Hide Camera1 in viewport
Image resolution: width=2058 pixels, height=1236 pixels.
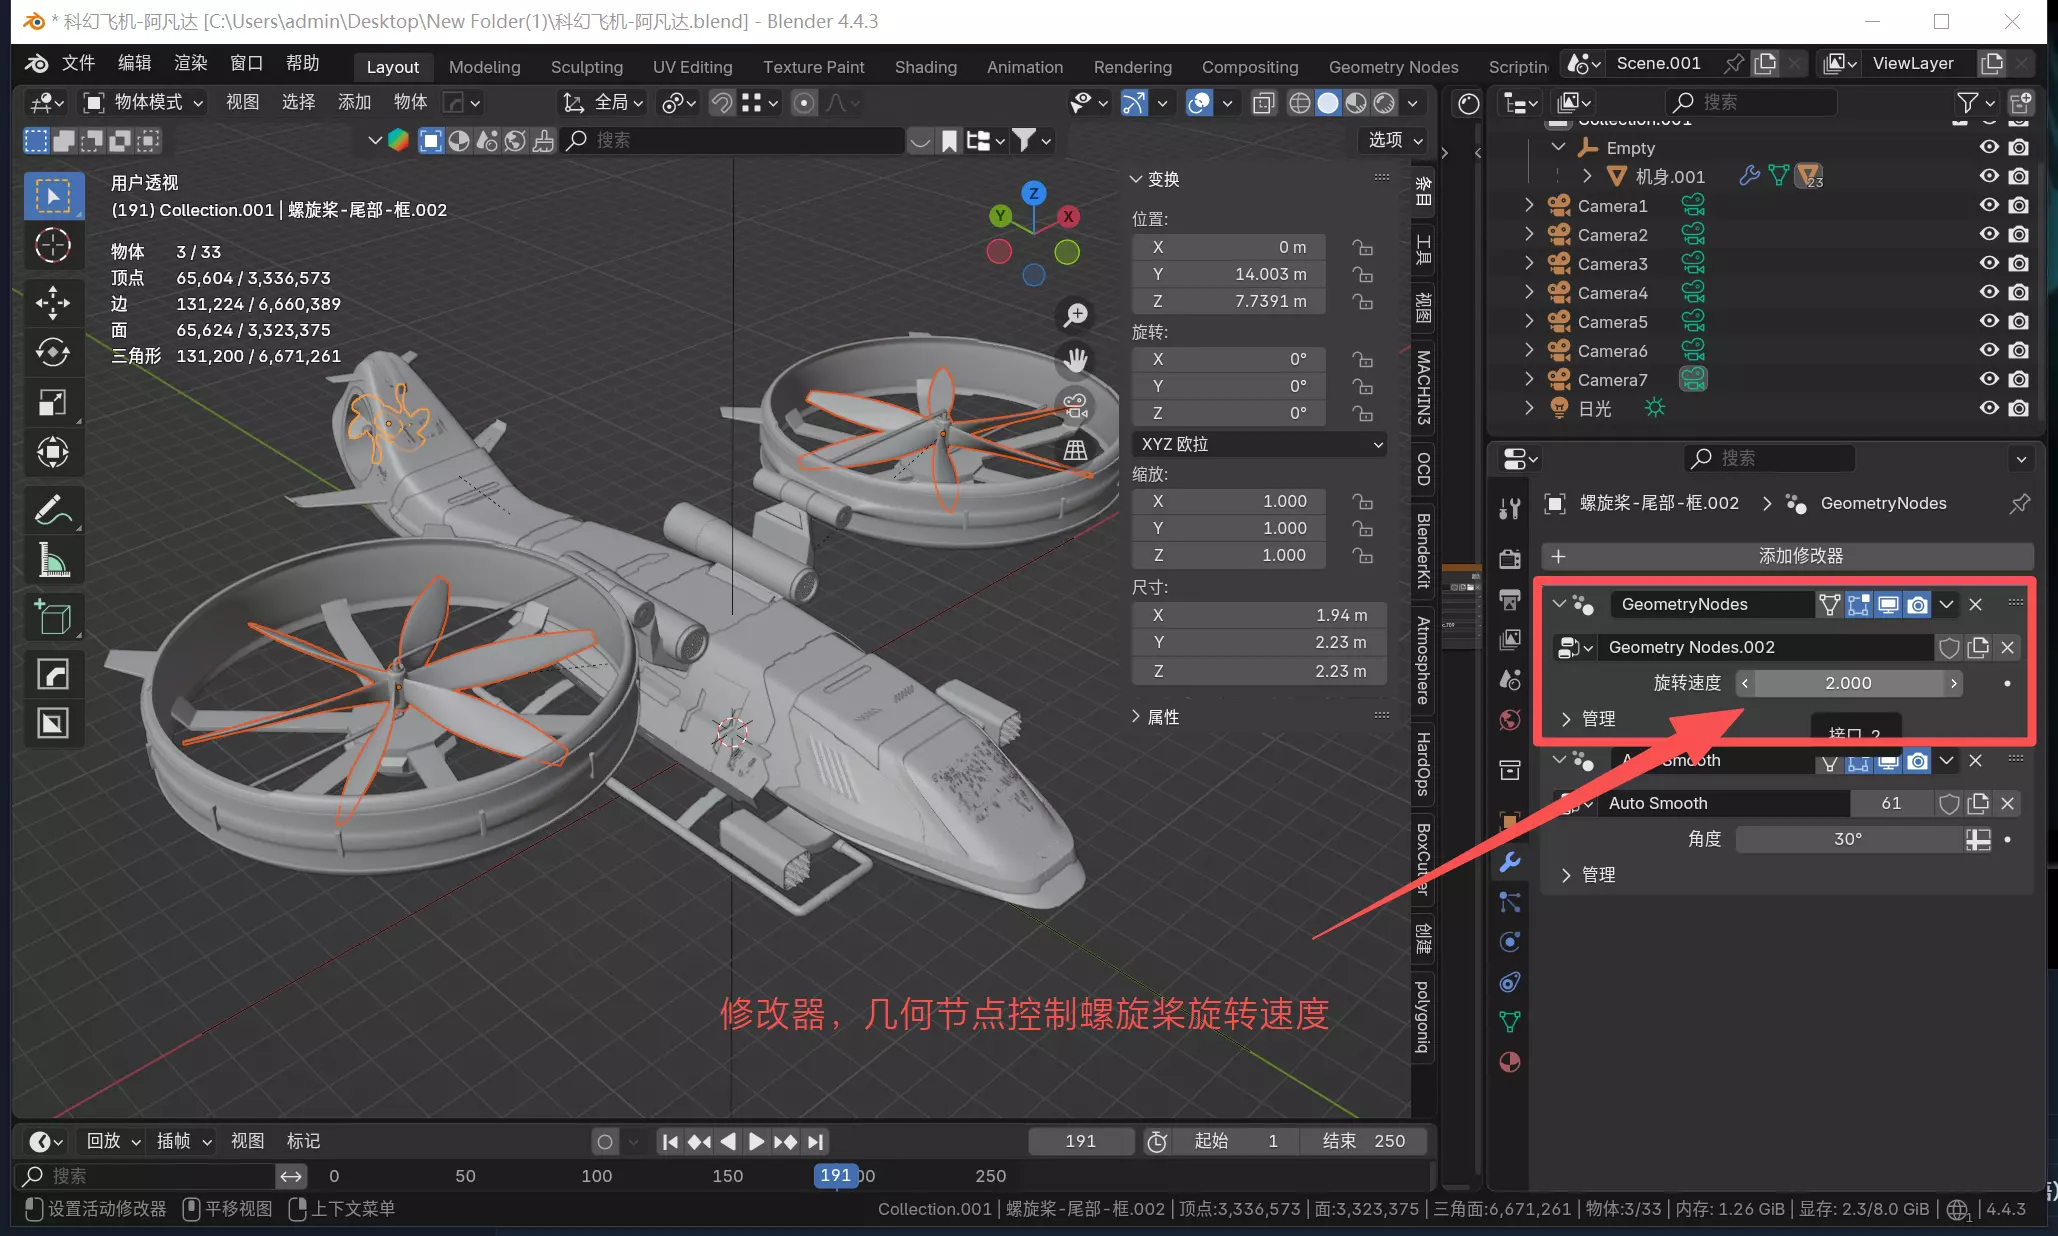[x=1989, y=205]
